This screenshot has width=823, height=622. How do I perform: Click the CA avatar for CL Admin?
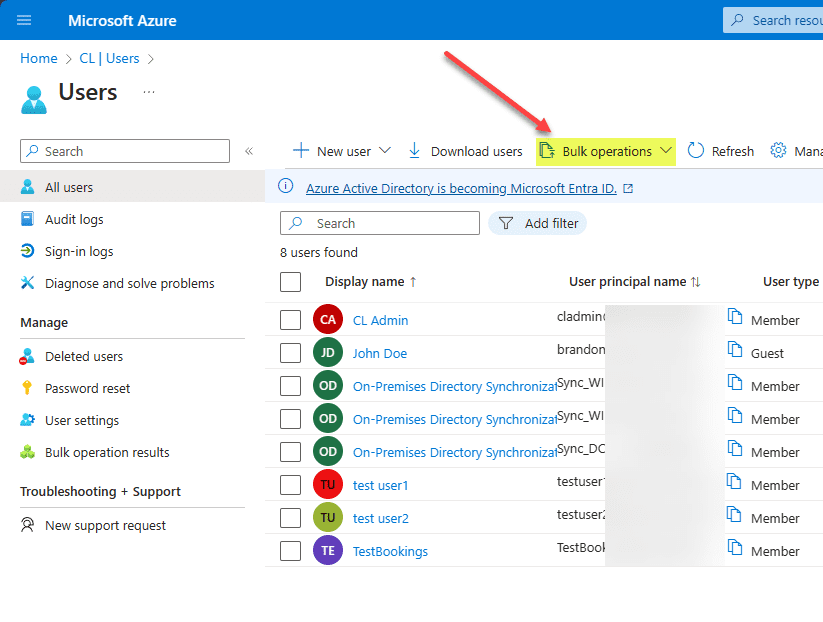328,319
